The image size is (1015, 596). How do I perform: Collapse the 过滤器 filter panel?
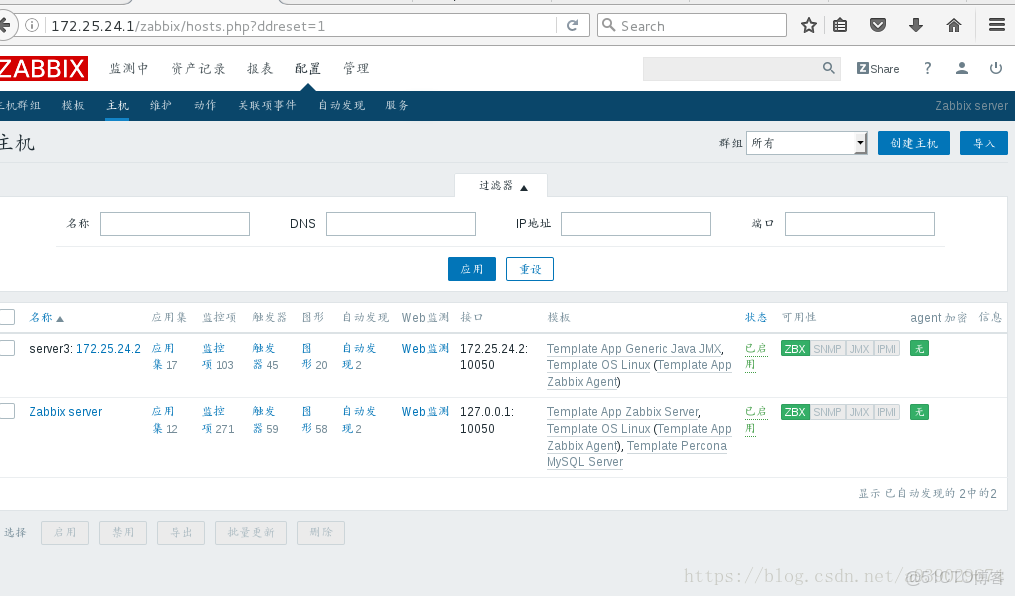coord(500,185)
